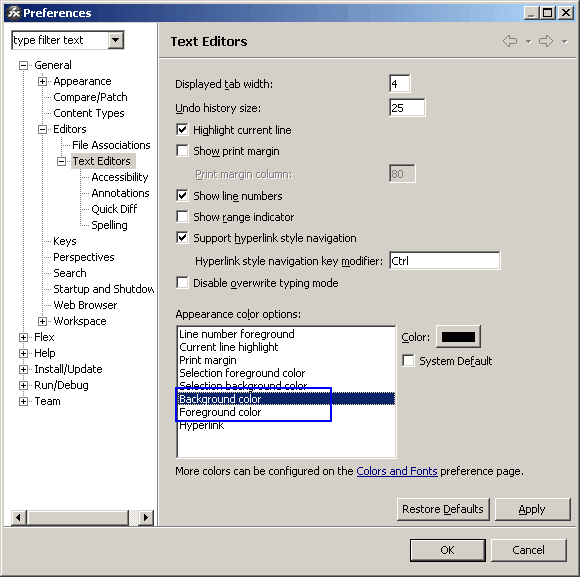The height and width of the screenshot is (577, 580).
Task: Click the Undo history size field
Action: (407, 108)
